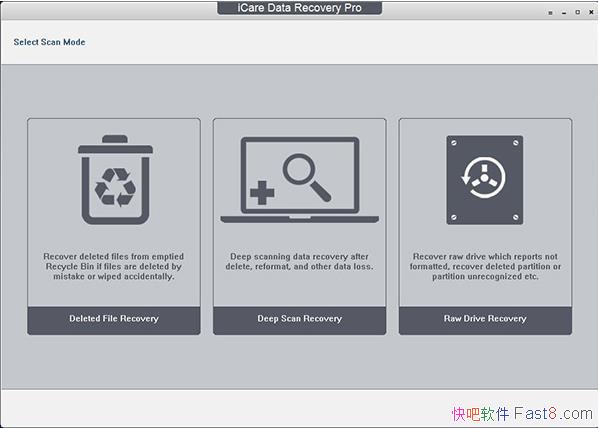The width and height of the screenshot is (598, 428).
Task: Start Deleted File Recovery mode
Action: (114, 319)
